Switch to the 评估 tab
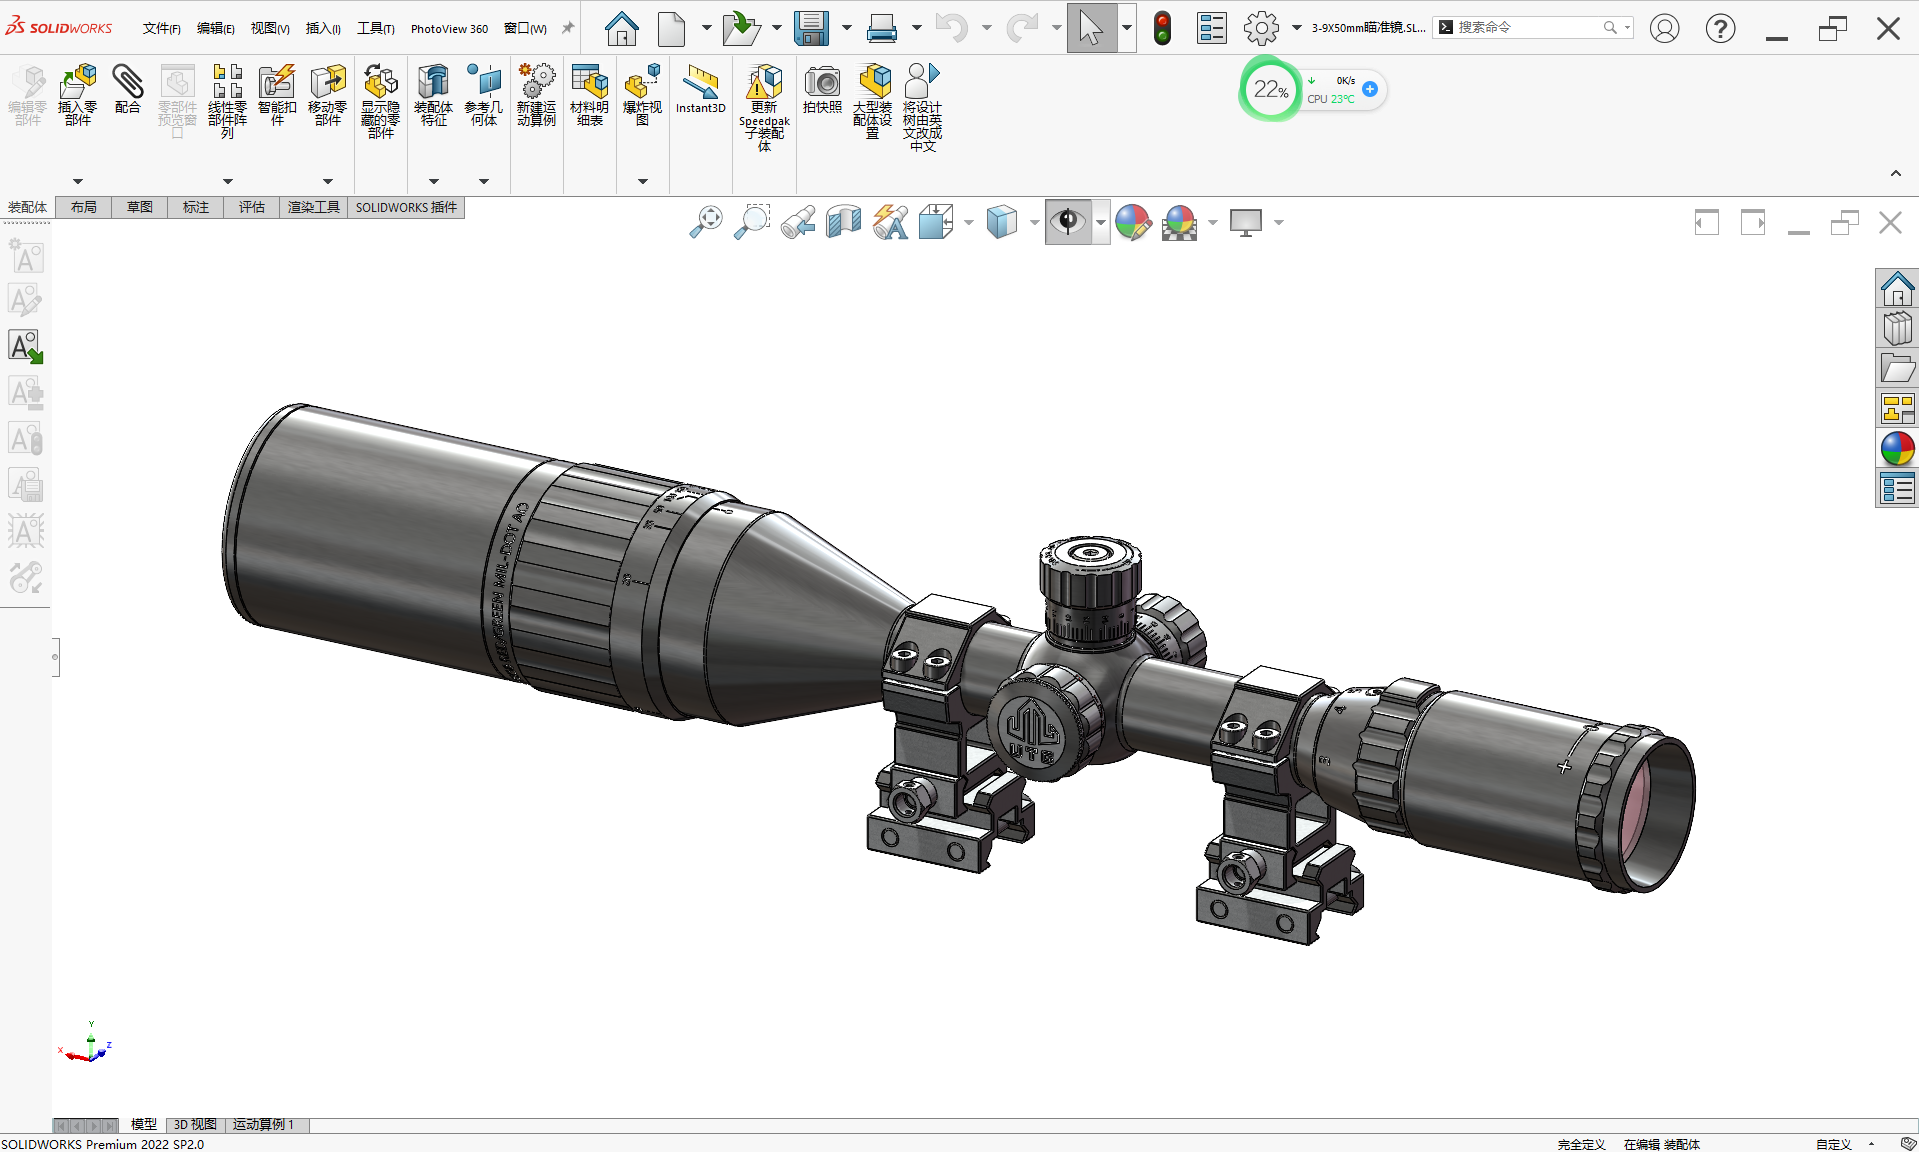The height and width of the screenshot is (1152, 1919). tap(251, 207)
